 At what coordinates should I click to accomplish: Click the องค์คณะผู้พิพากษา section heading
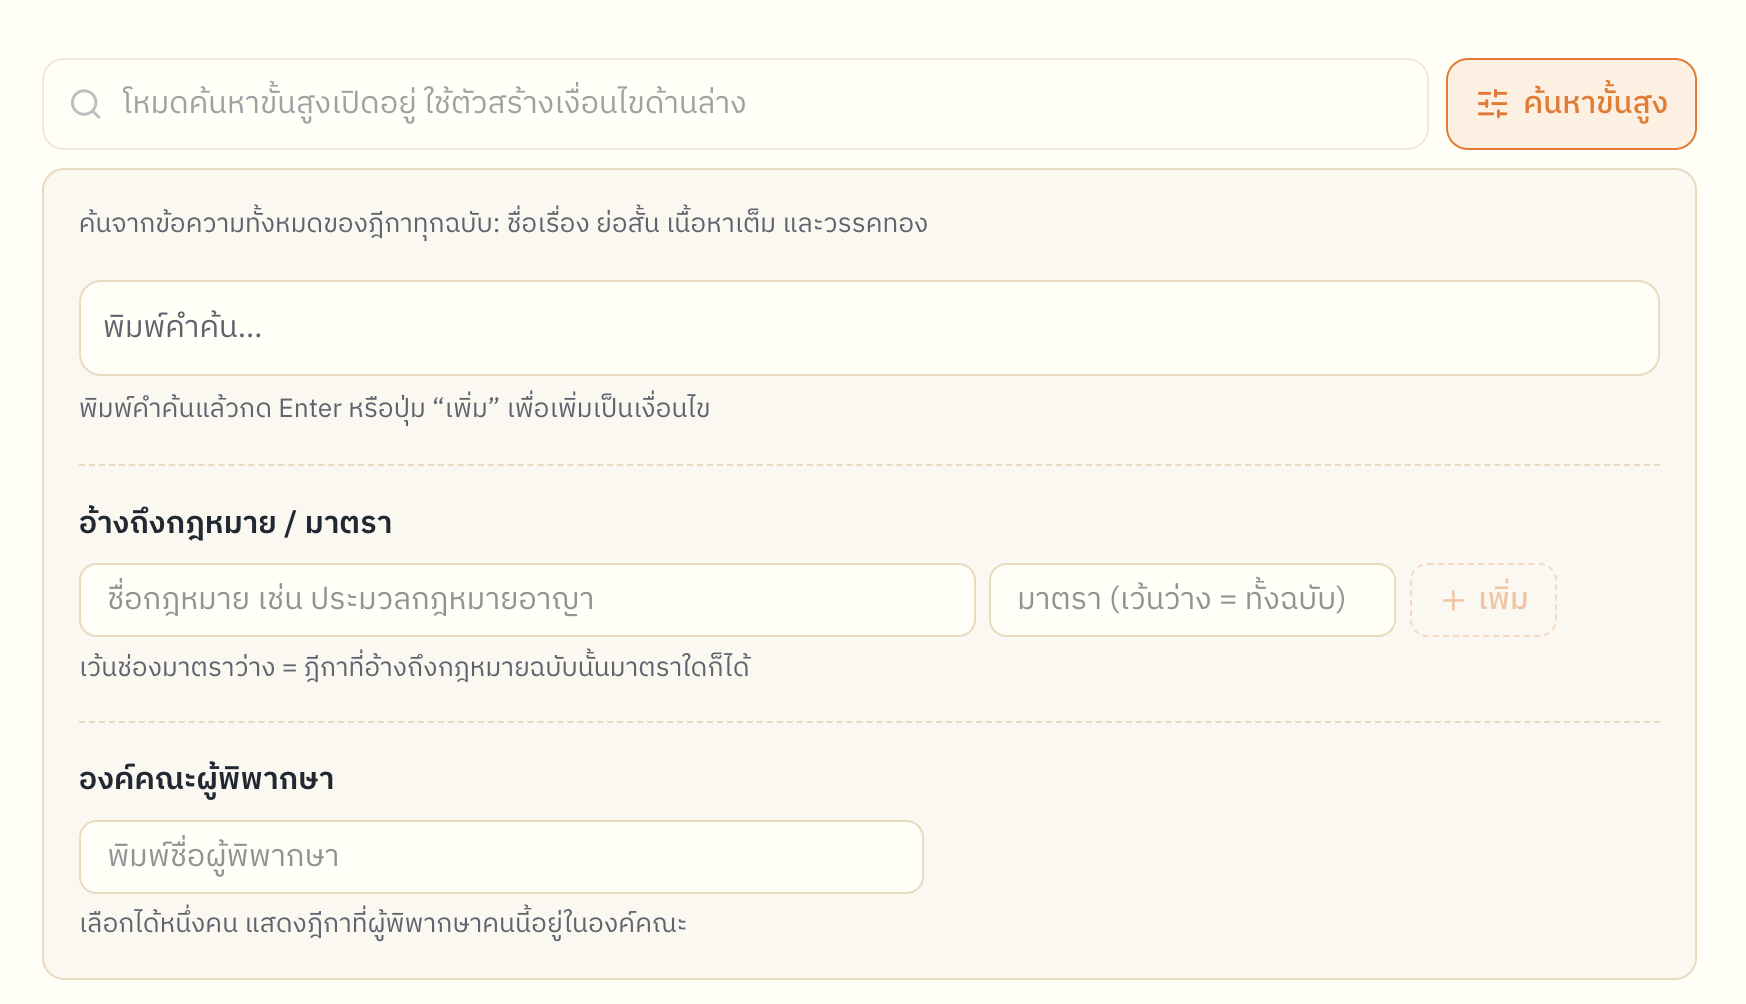206,779
